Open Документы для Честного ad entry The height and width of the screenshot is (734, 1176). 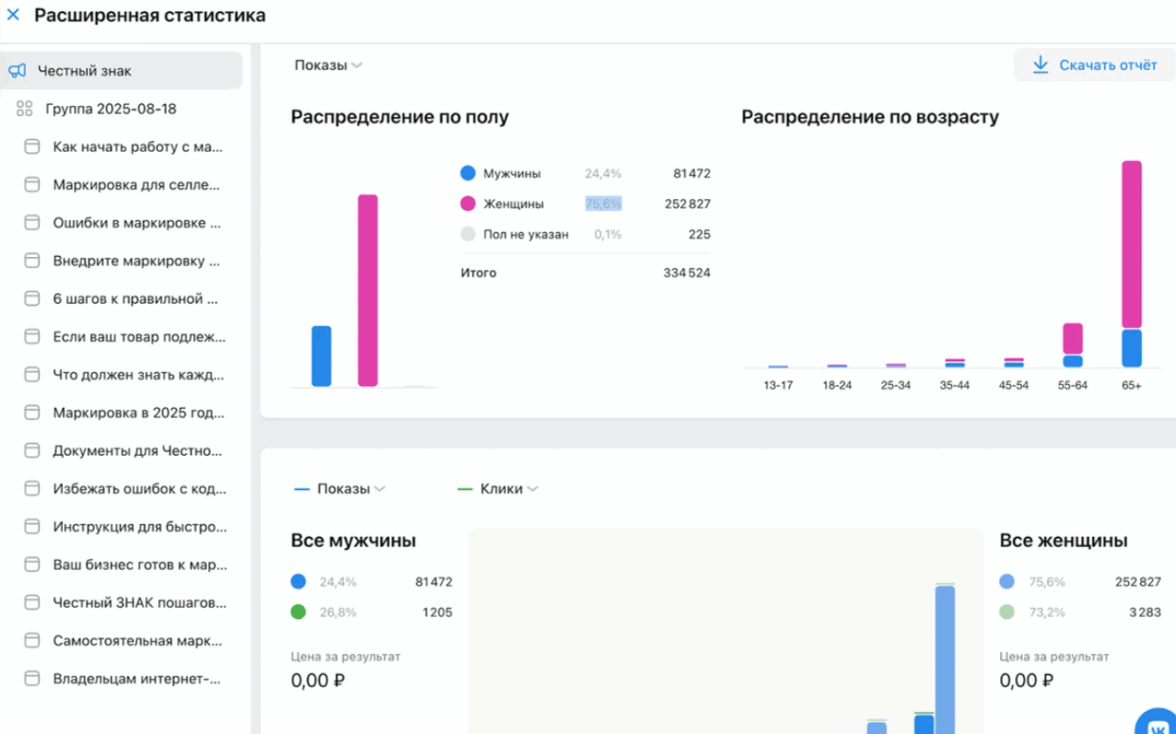pyautogui.click(x=137, y=451)
